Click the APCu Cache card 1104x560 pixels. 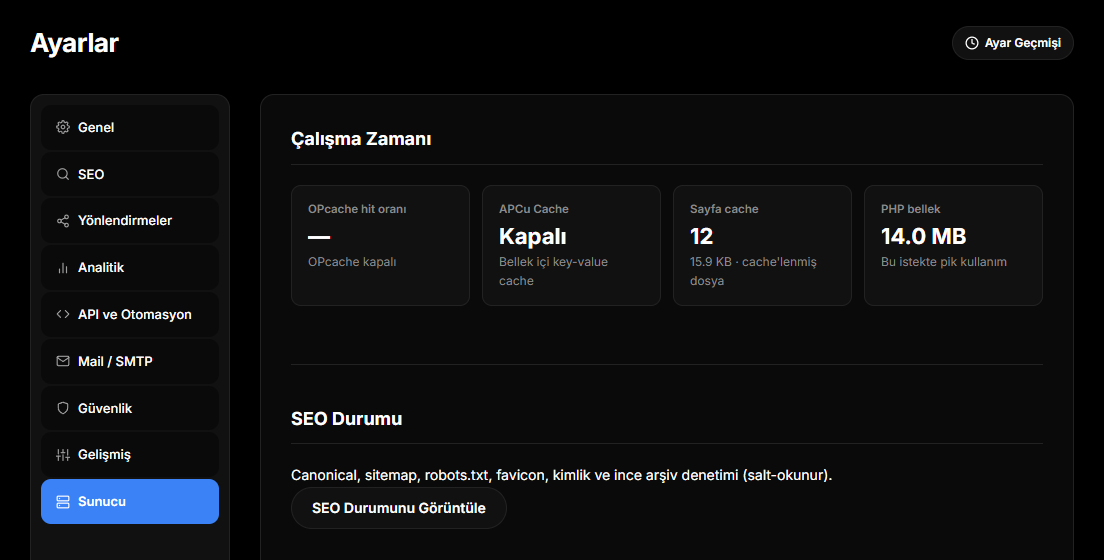pos(571,245)
